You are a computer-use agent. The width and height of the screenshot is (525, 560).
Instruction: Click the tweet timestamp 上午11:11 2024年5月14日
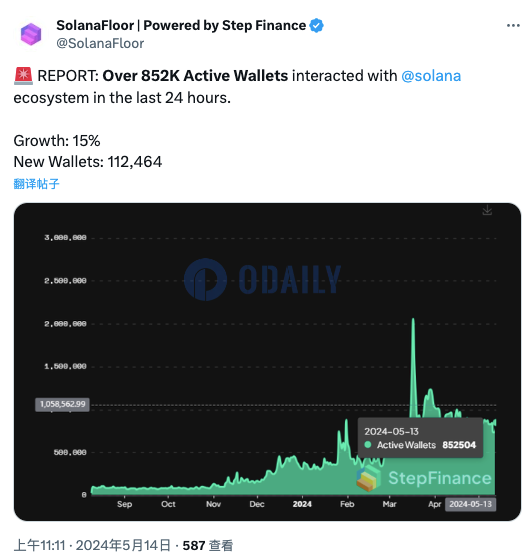(92, 545)
